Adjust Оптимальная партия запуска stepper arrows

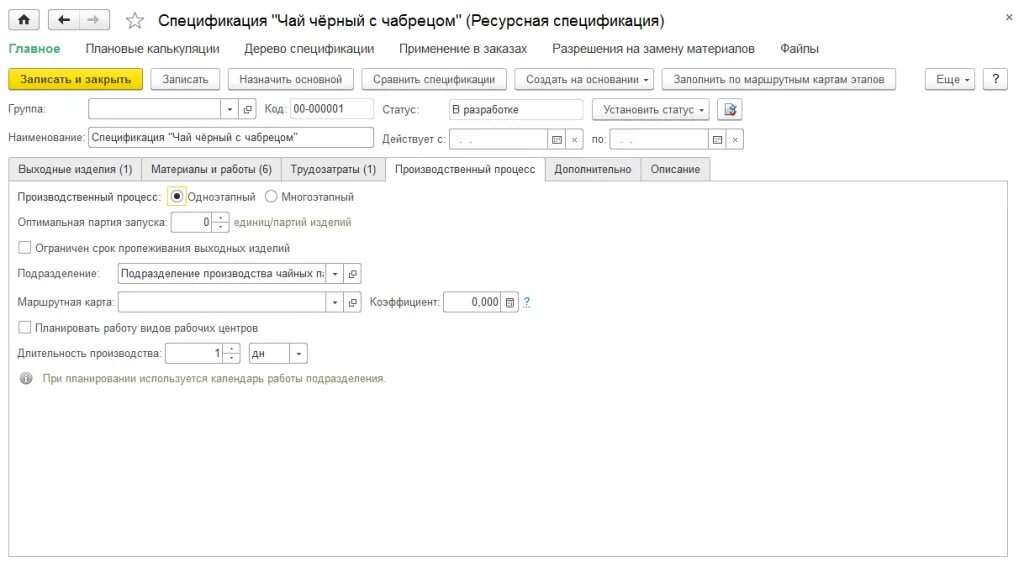(221, 222)
